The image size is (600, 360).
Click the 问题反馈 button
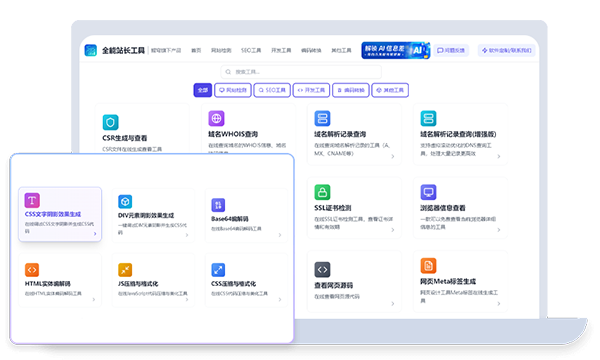point(451,50)
